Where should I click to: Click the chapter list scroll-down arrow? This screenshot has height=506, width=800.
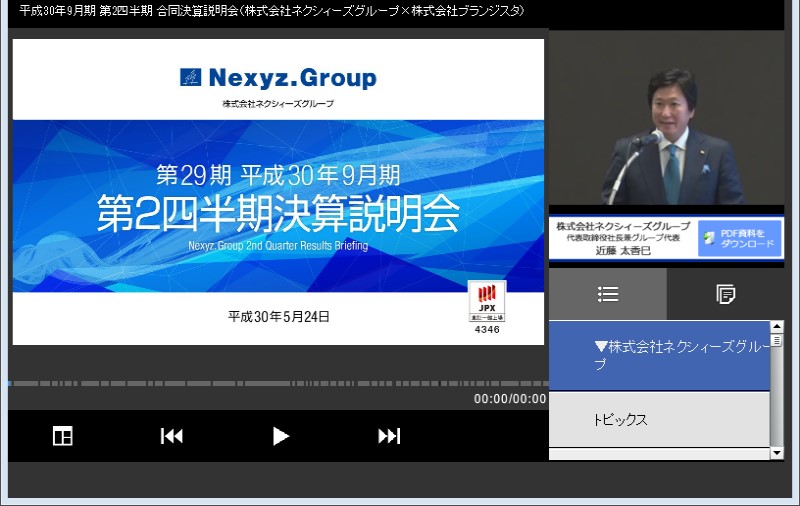click(x=777, y=452)
